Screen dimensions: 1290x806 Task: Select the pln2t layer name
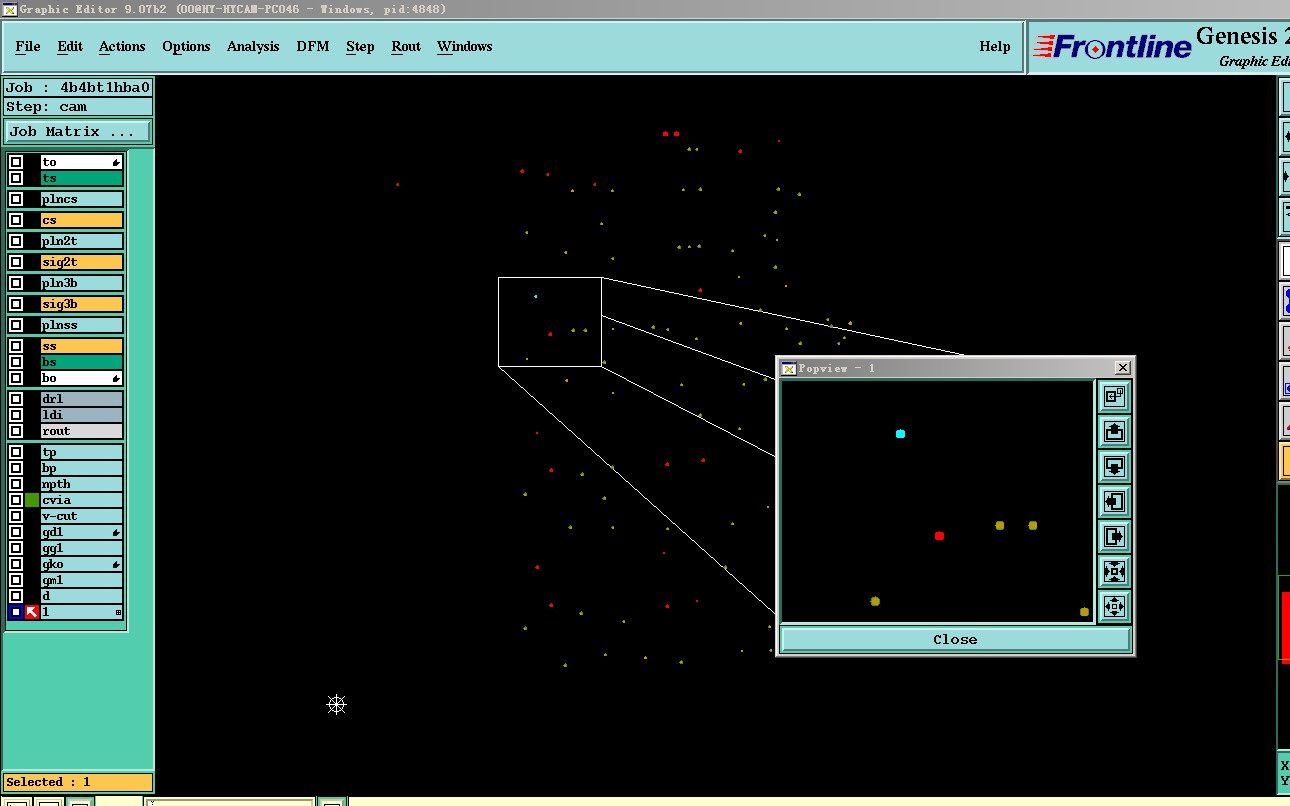pos(82,241)
